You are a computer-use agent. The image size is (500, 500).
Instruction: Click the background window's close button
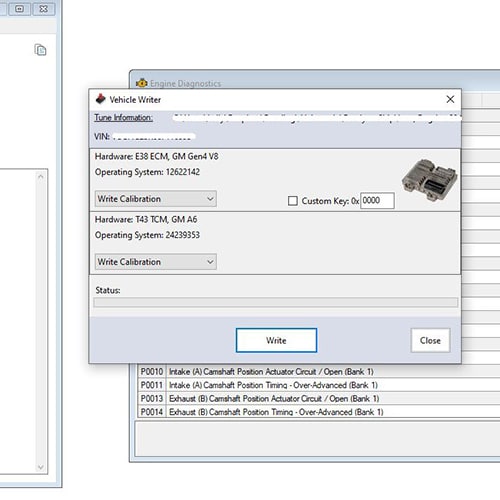[x=43, y=9]
